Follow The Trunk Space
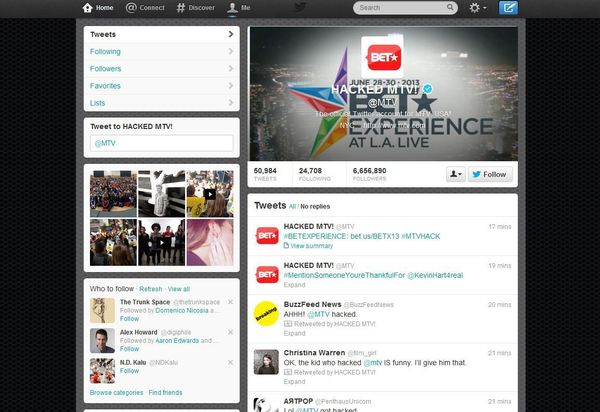600x412 pixels. click(x=129, y=319)
